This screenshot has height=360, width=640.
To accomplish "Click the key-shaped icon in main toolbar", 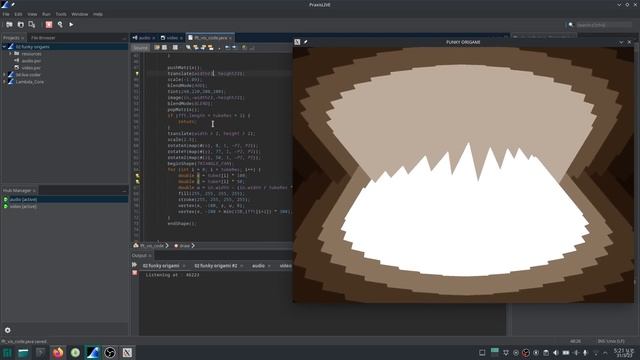I will tap(60, 25).
